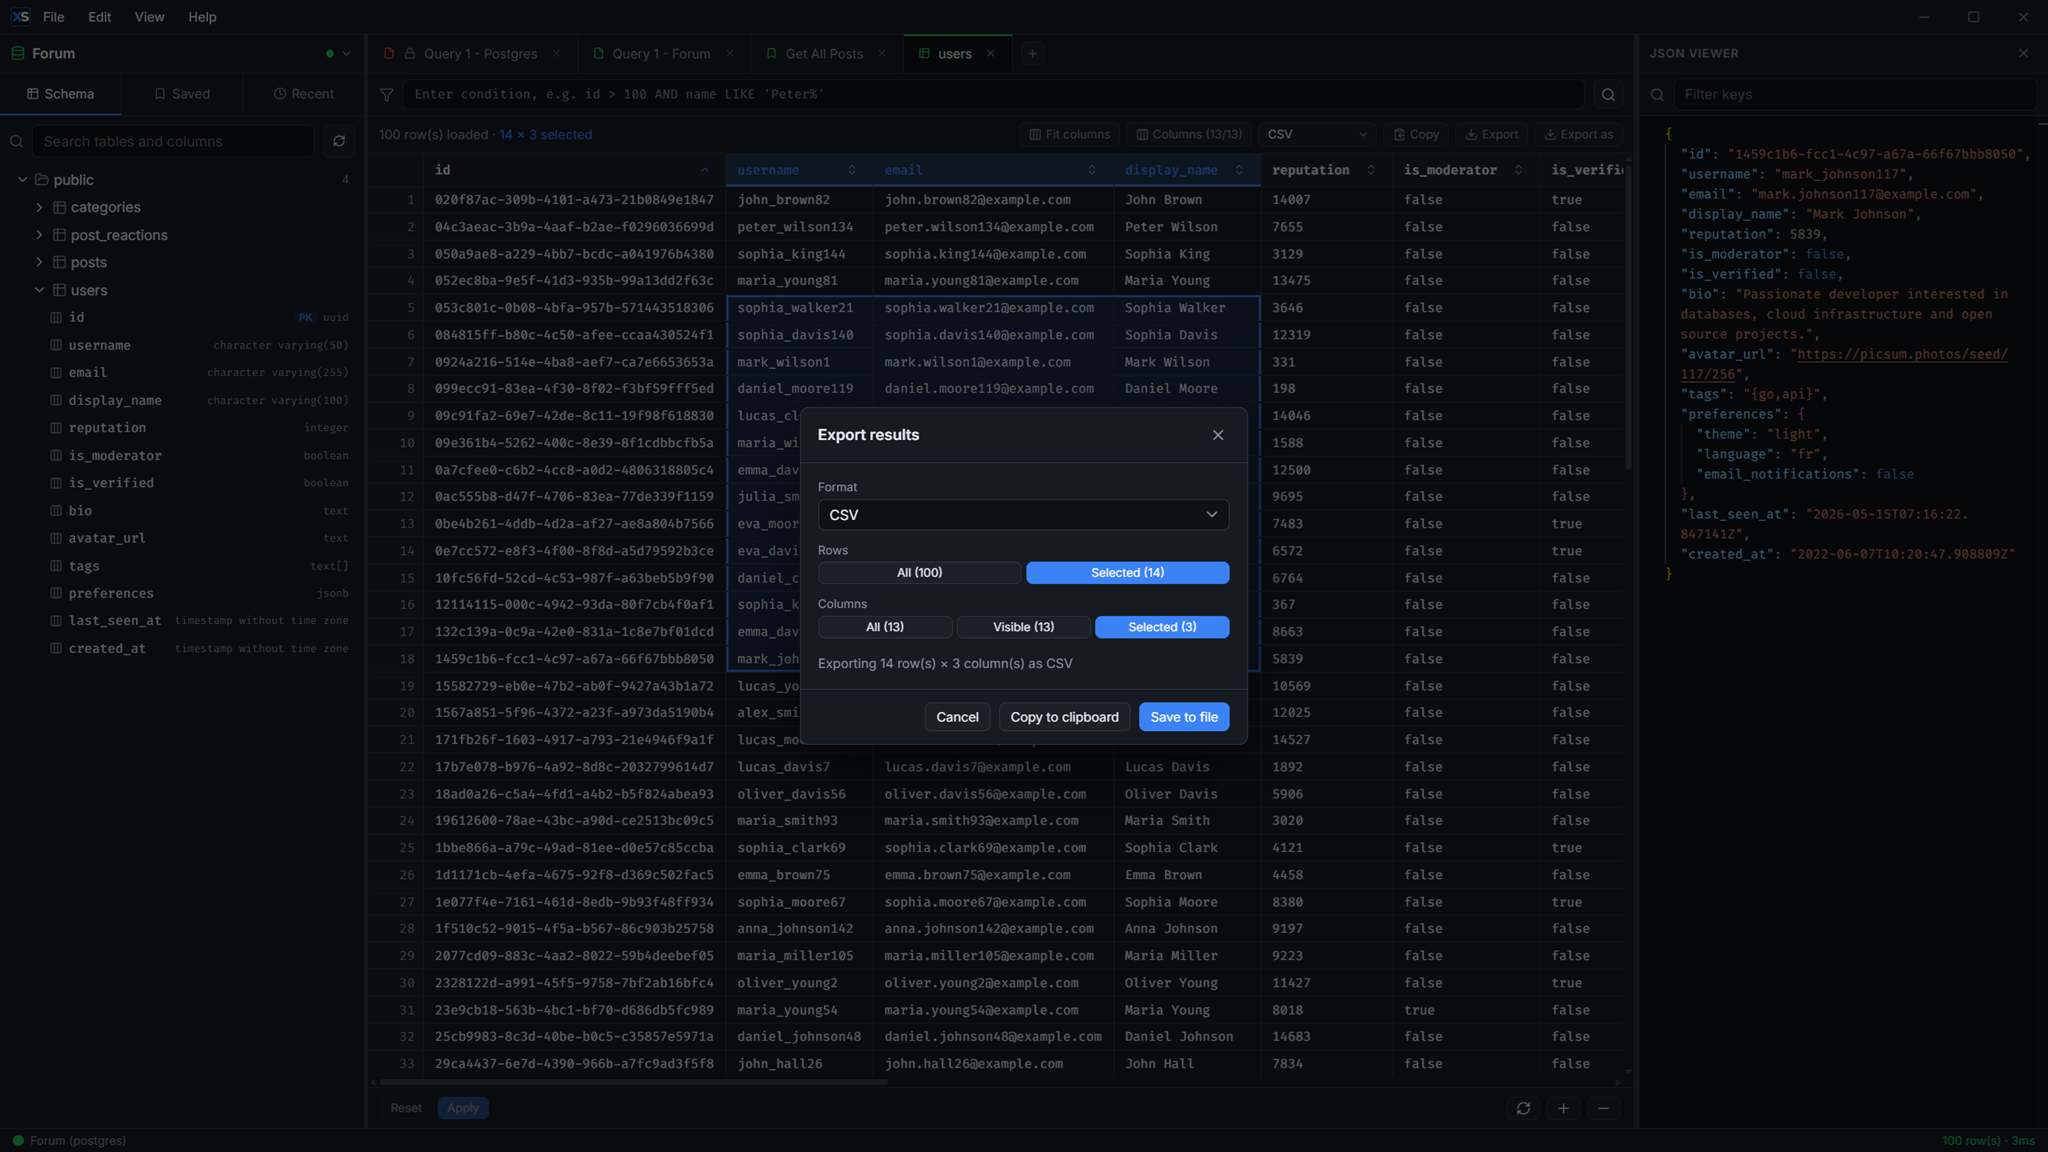
Task: Open the File menu
Action: pyautogui.click(x=54, y=17)
